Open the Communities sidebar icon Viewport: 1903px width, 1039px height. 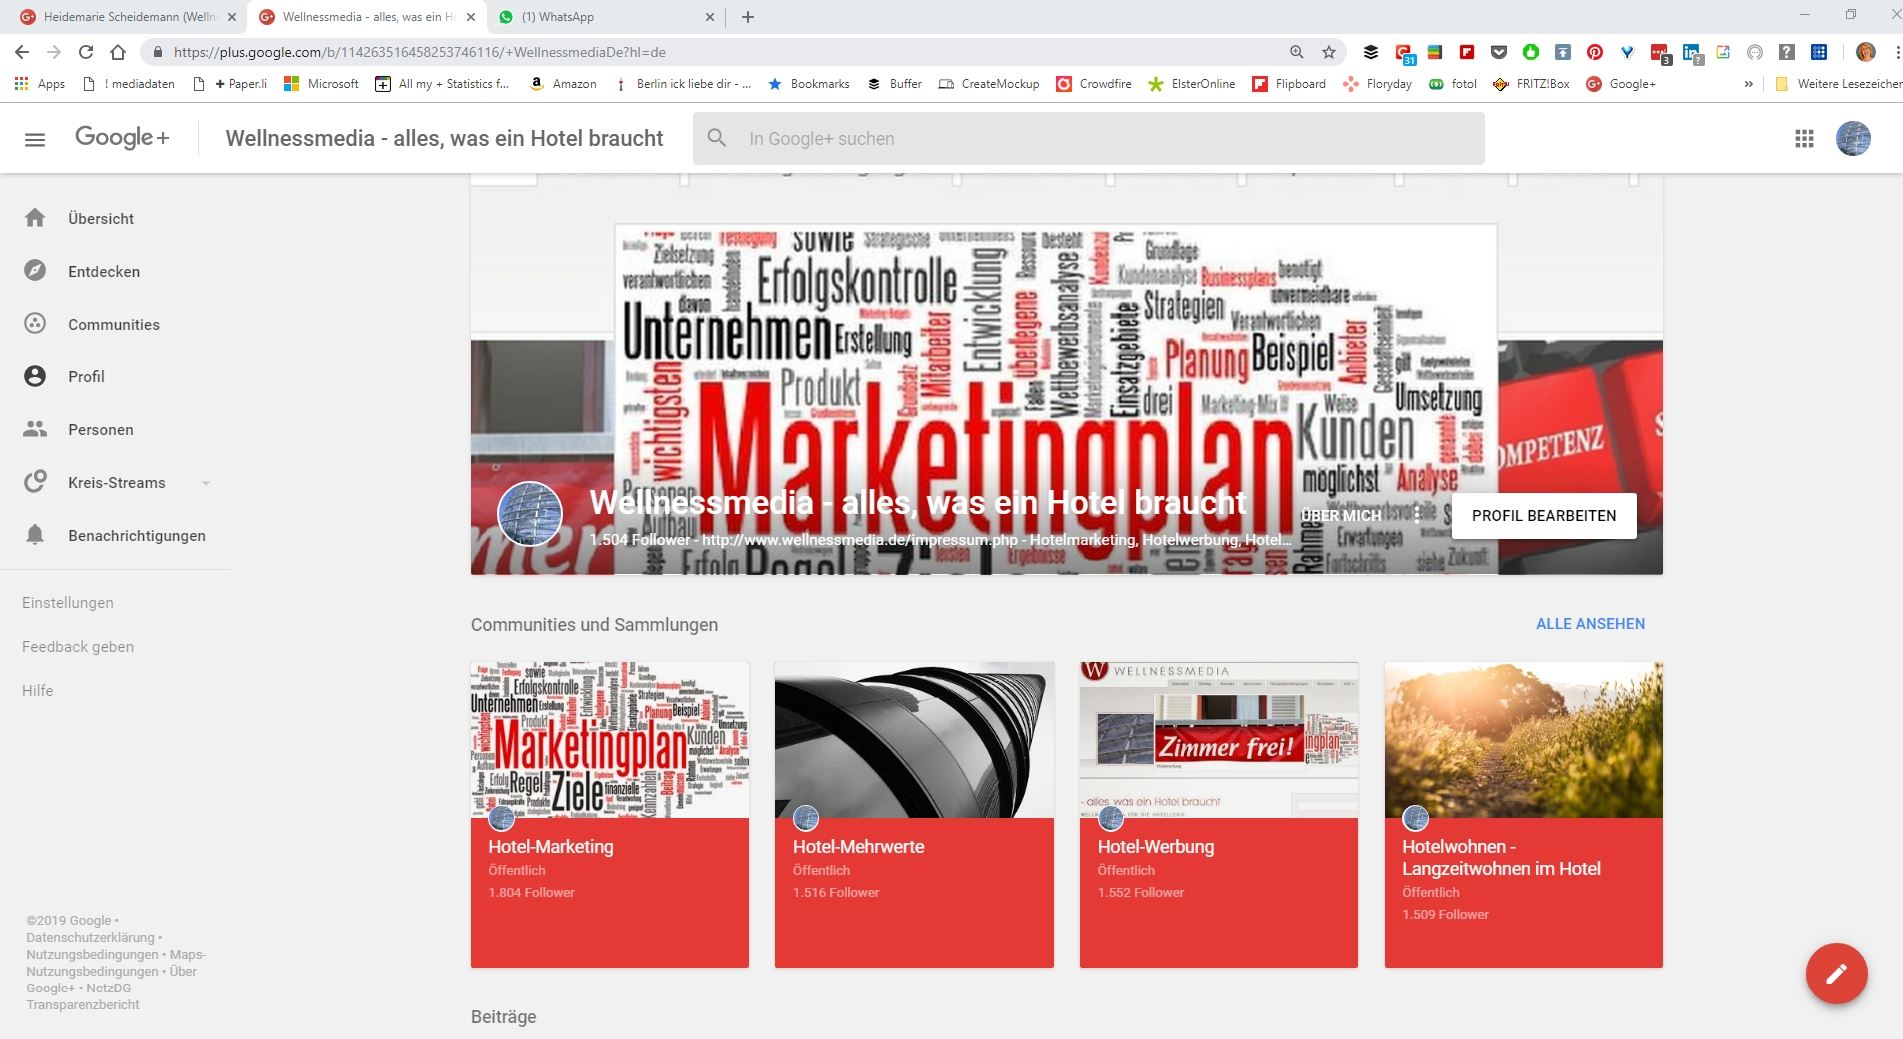click(35, 324)
